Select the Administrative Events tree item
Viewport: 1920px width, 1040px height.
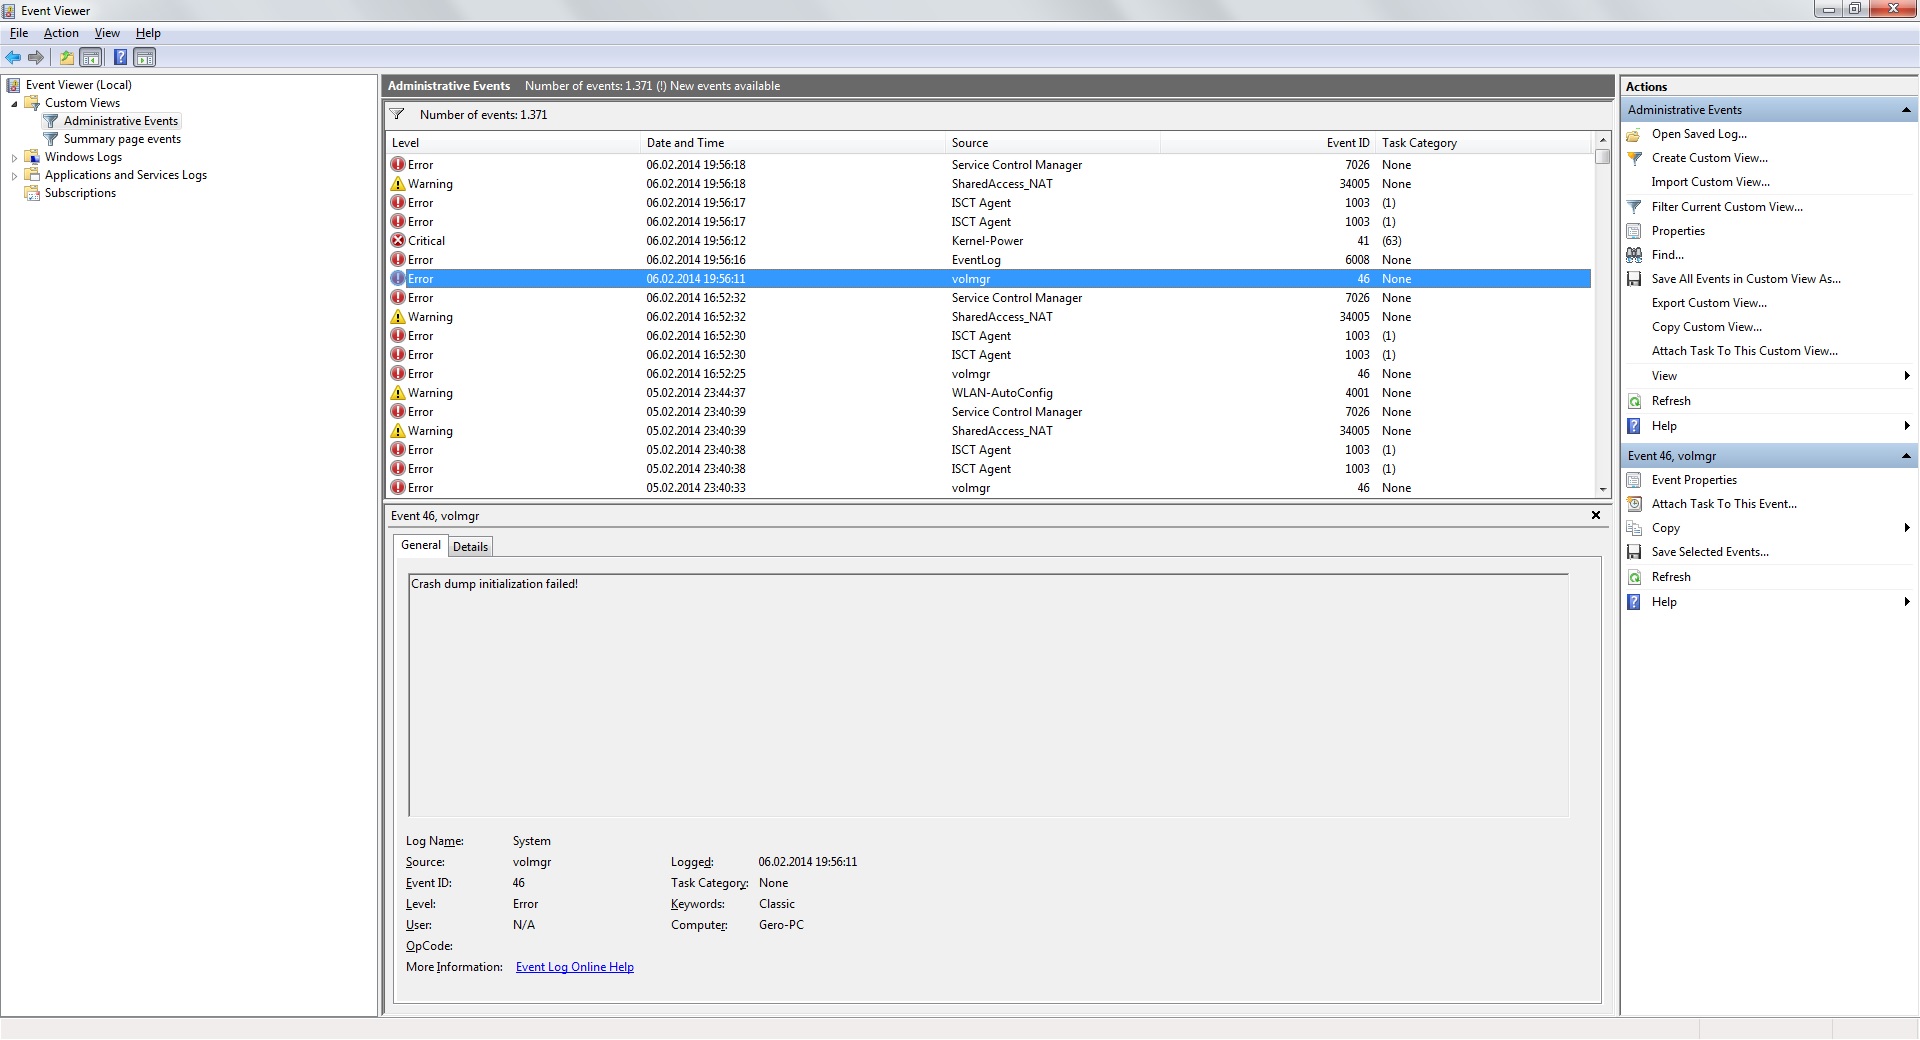pyautogui.click(x=121, y=121)
